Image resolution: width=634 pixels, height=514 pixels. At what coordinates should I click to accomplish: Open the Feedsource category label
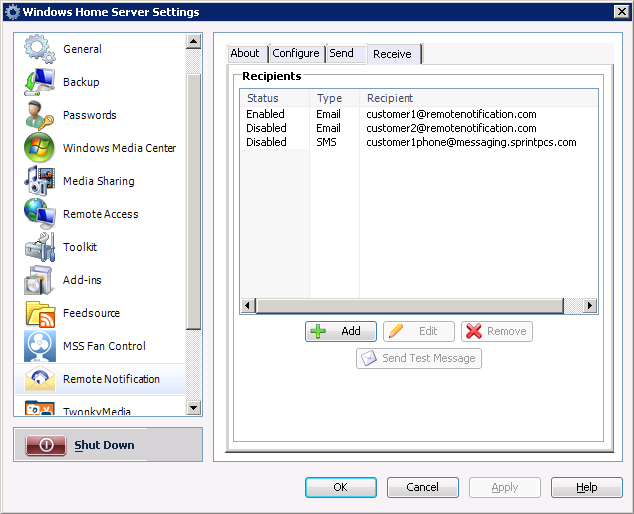coord(91,313)
